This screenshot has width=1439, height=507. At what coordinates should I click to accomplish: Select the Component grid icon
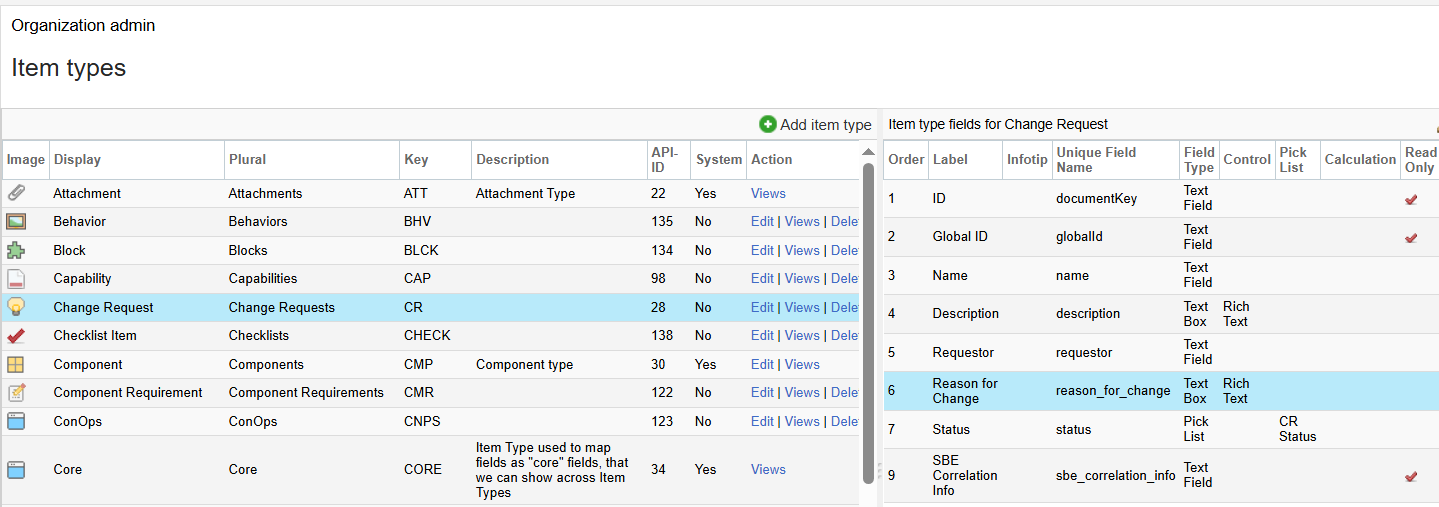16,365
